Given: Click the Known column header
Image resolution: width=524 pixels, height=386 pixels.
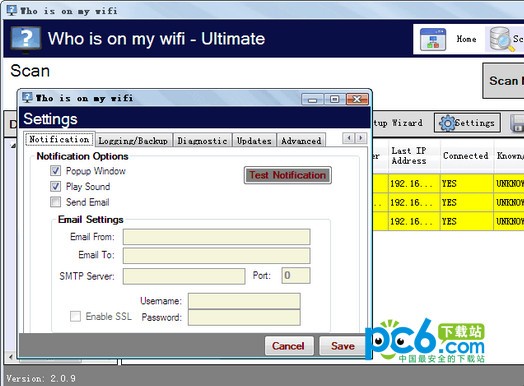Looking at the screenshot, I should pos(509,156).
